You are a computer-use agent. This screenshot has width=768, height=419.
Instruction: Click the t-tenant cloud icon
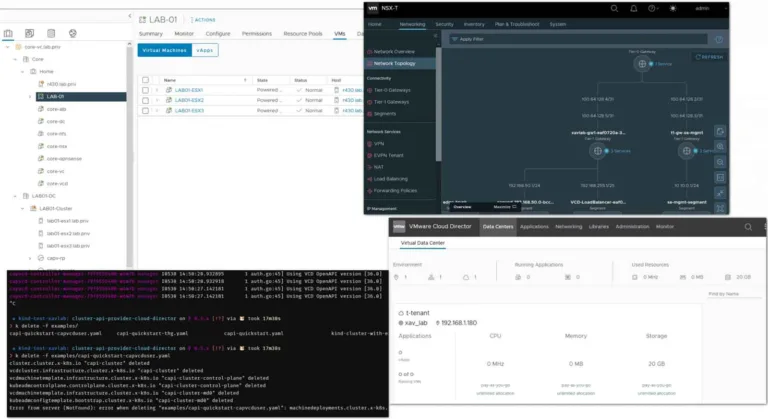pos(401,313)
